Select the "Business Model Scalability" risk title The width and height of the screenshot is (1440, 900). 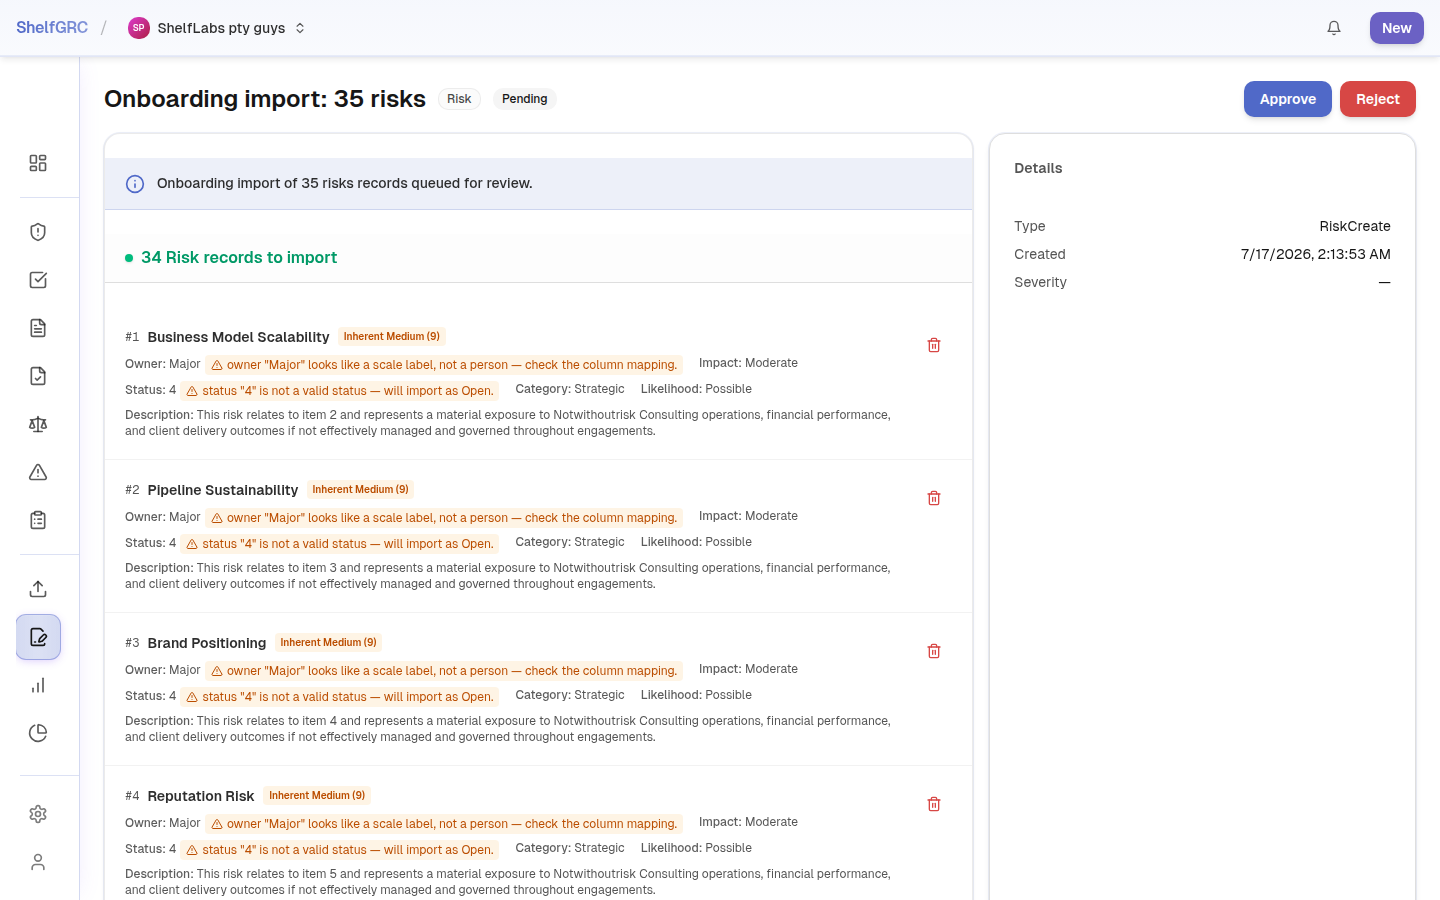238,337
